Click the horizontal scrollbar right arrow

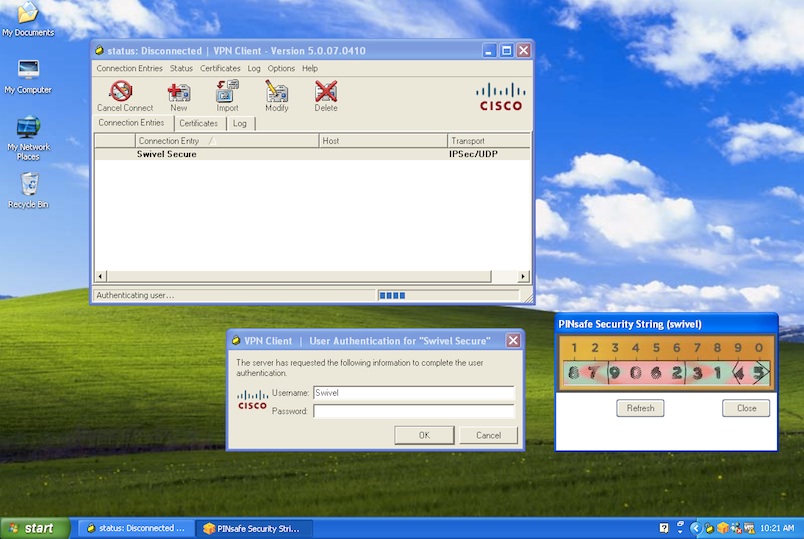[x=522, y=276]
